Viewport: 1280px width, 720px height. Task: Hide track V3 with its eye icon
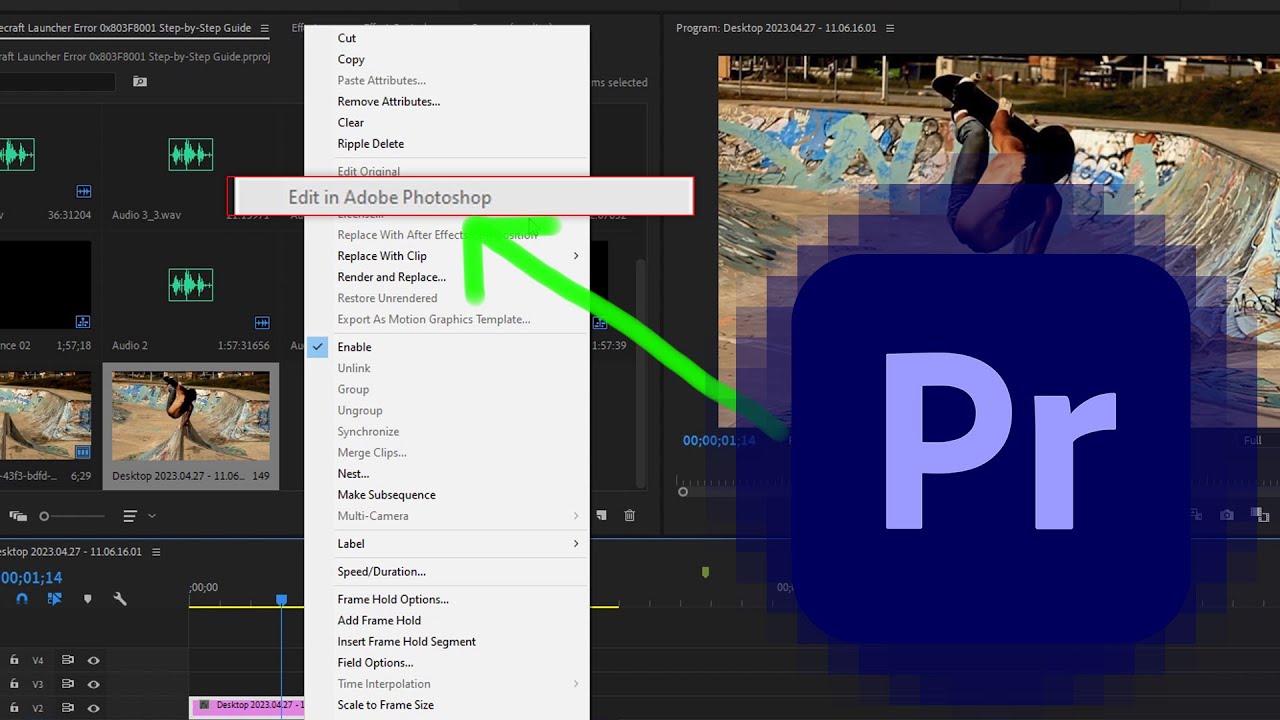pyautogui.click(x=93, y=684)
